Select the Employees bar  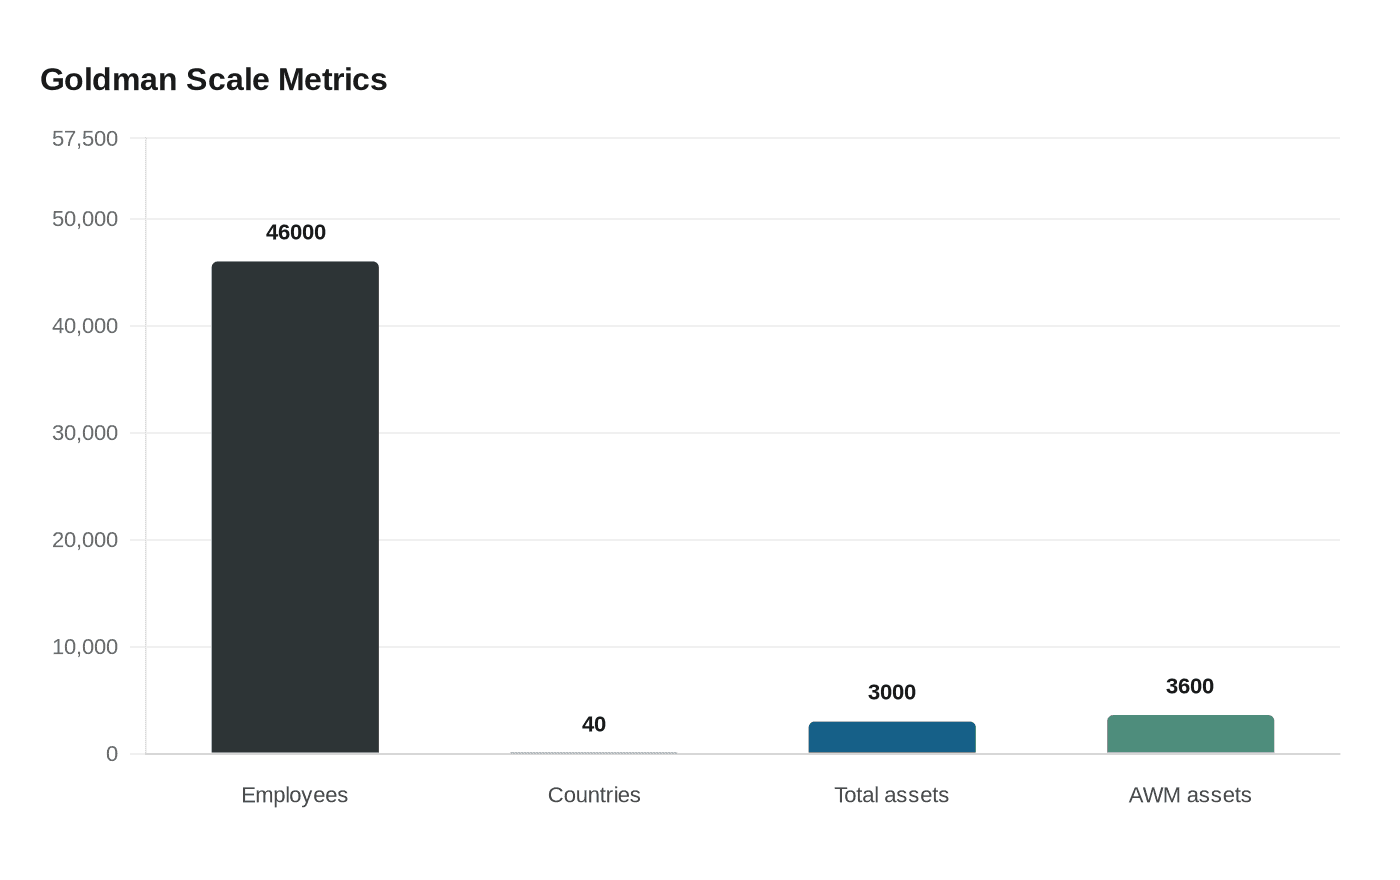coord(294,500)
